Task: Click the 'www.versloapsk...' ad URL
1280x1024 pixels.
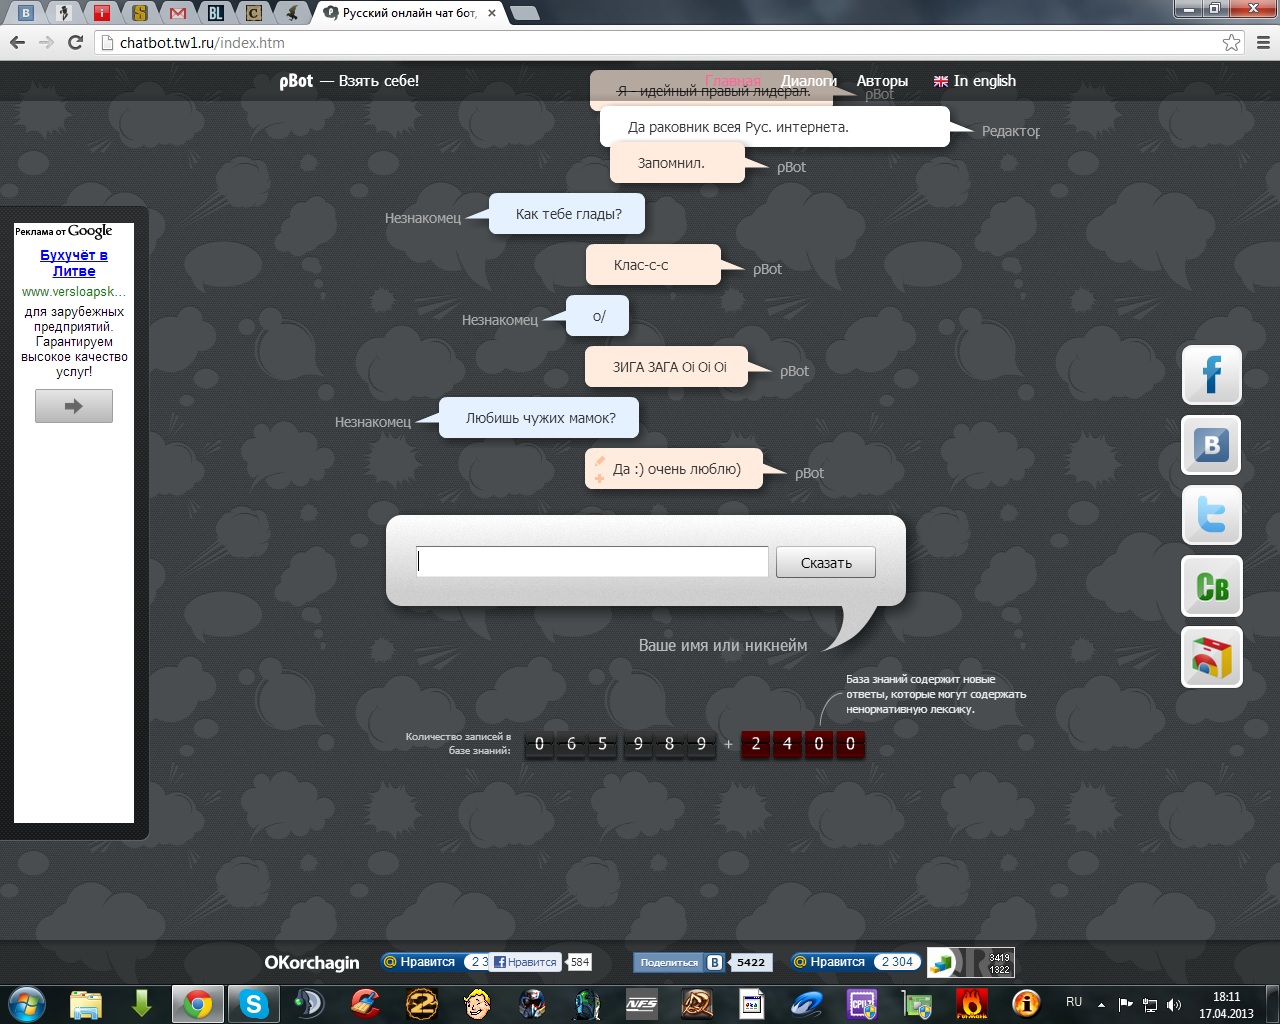Action: point(74,292)
